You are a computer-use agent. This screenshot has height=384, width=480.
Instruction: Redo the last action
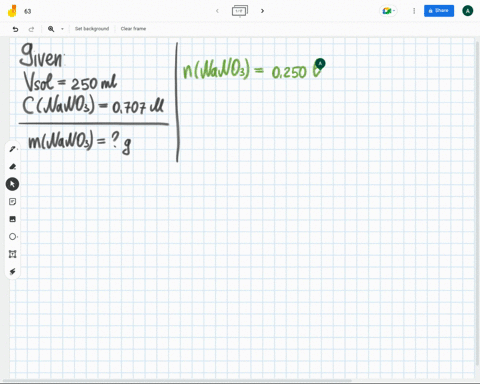[31, 29]
